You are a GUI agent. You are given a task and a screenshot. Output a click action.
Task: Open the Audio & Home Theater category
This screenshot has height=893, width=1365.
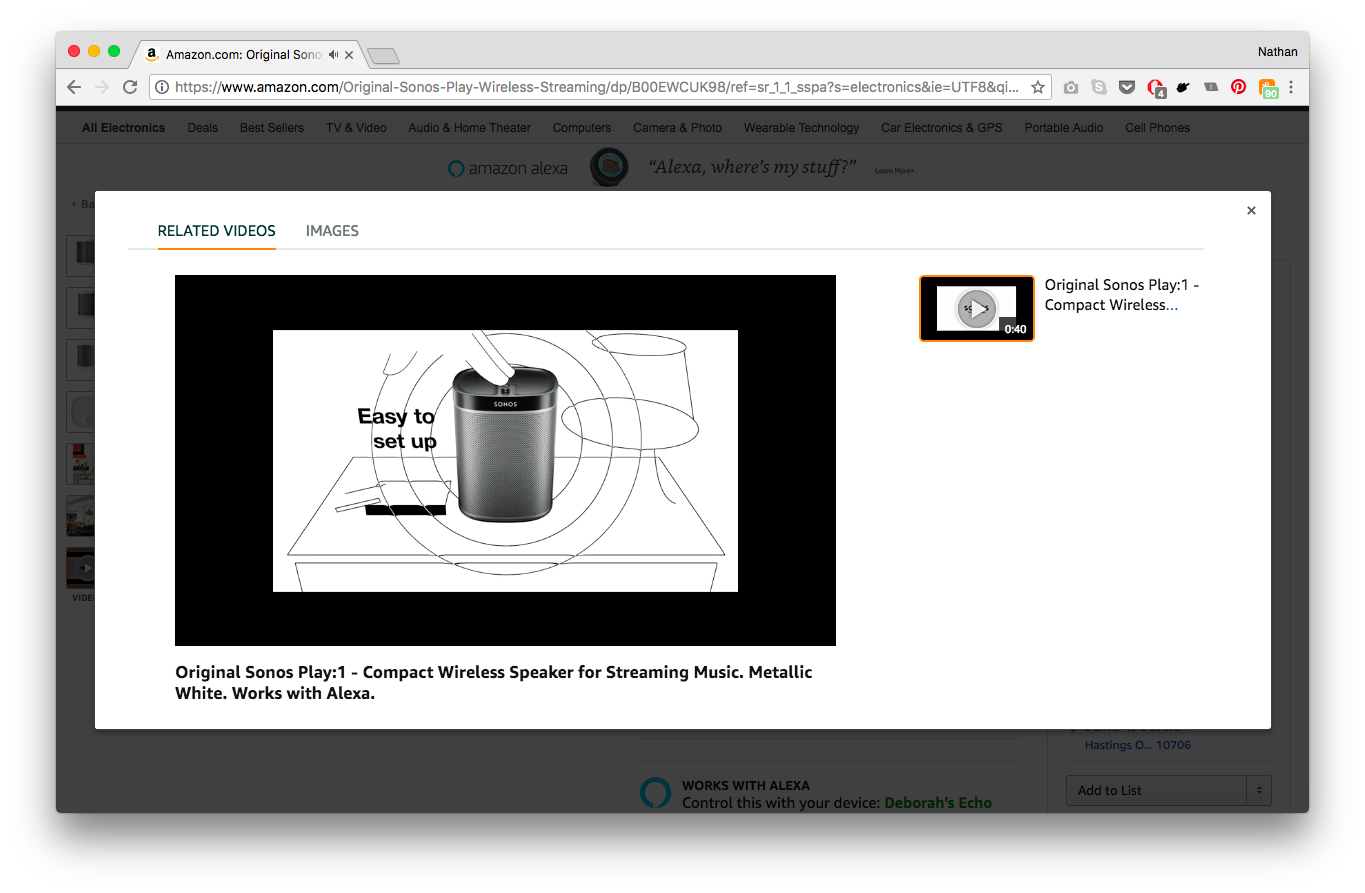470,128
